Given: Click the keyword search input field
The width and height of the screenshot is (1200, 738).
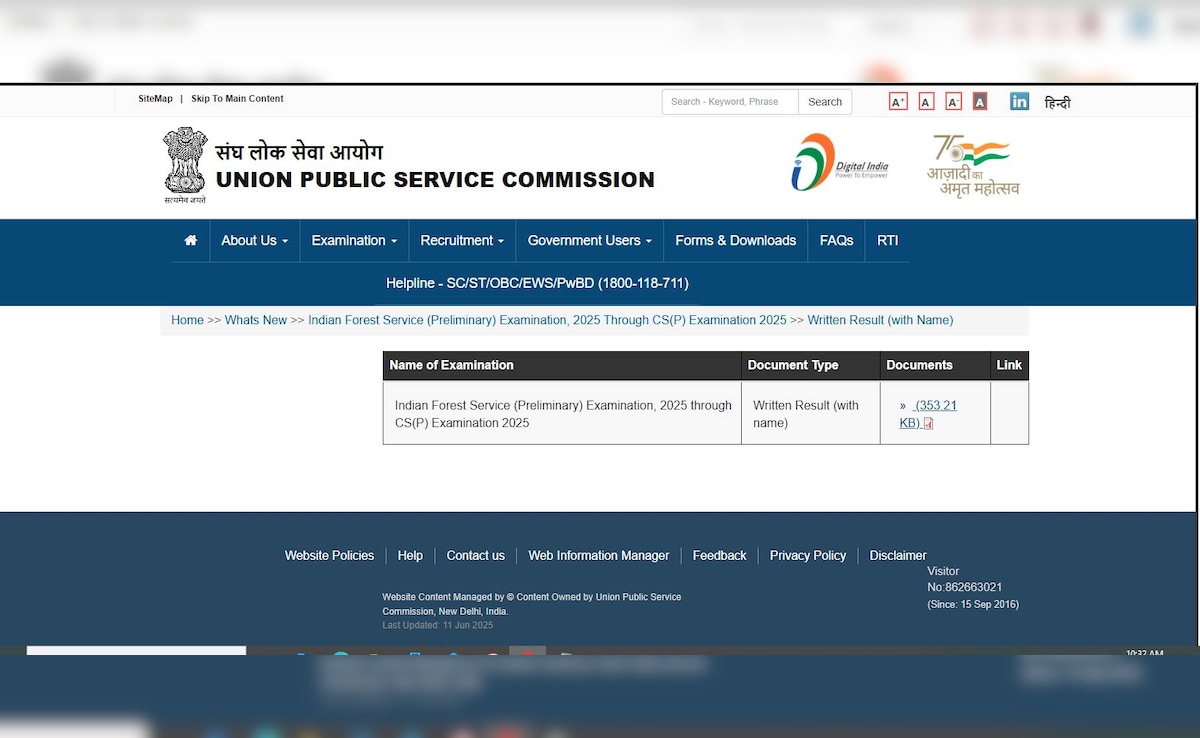Looking at the screenshot, I should click(729, 102).
